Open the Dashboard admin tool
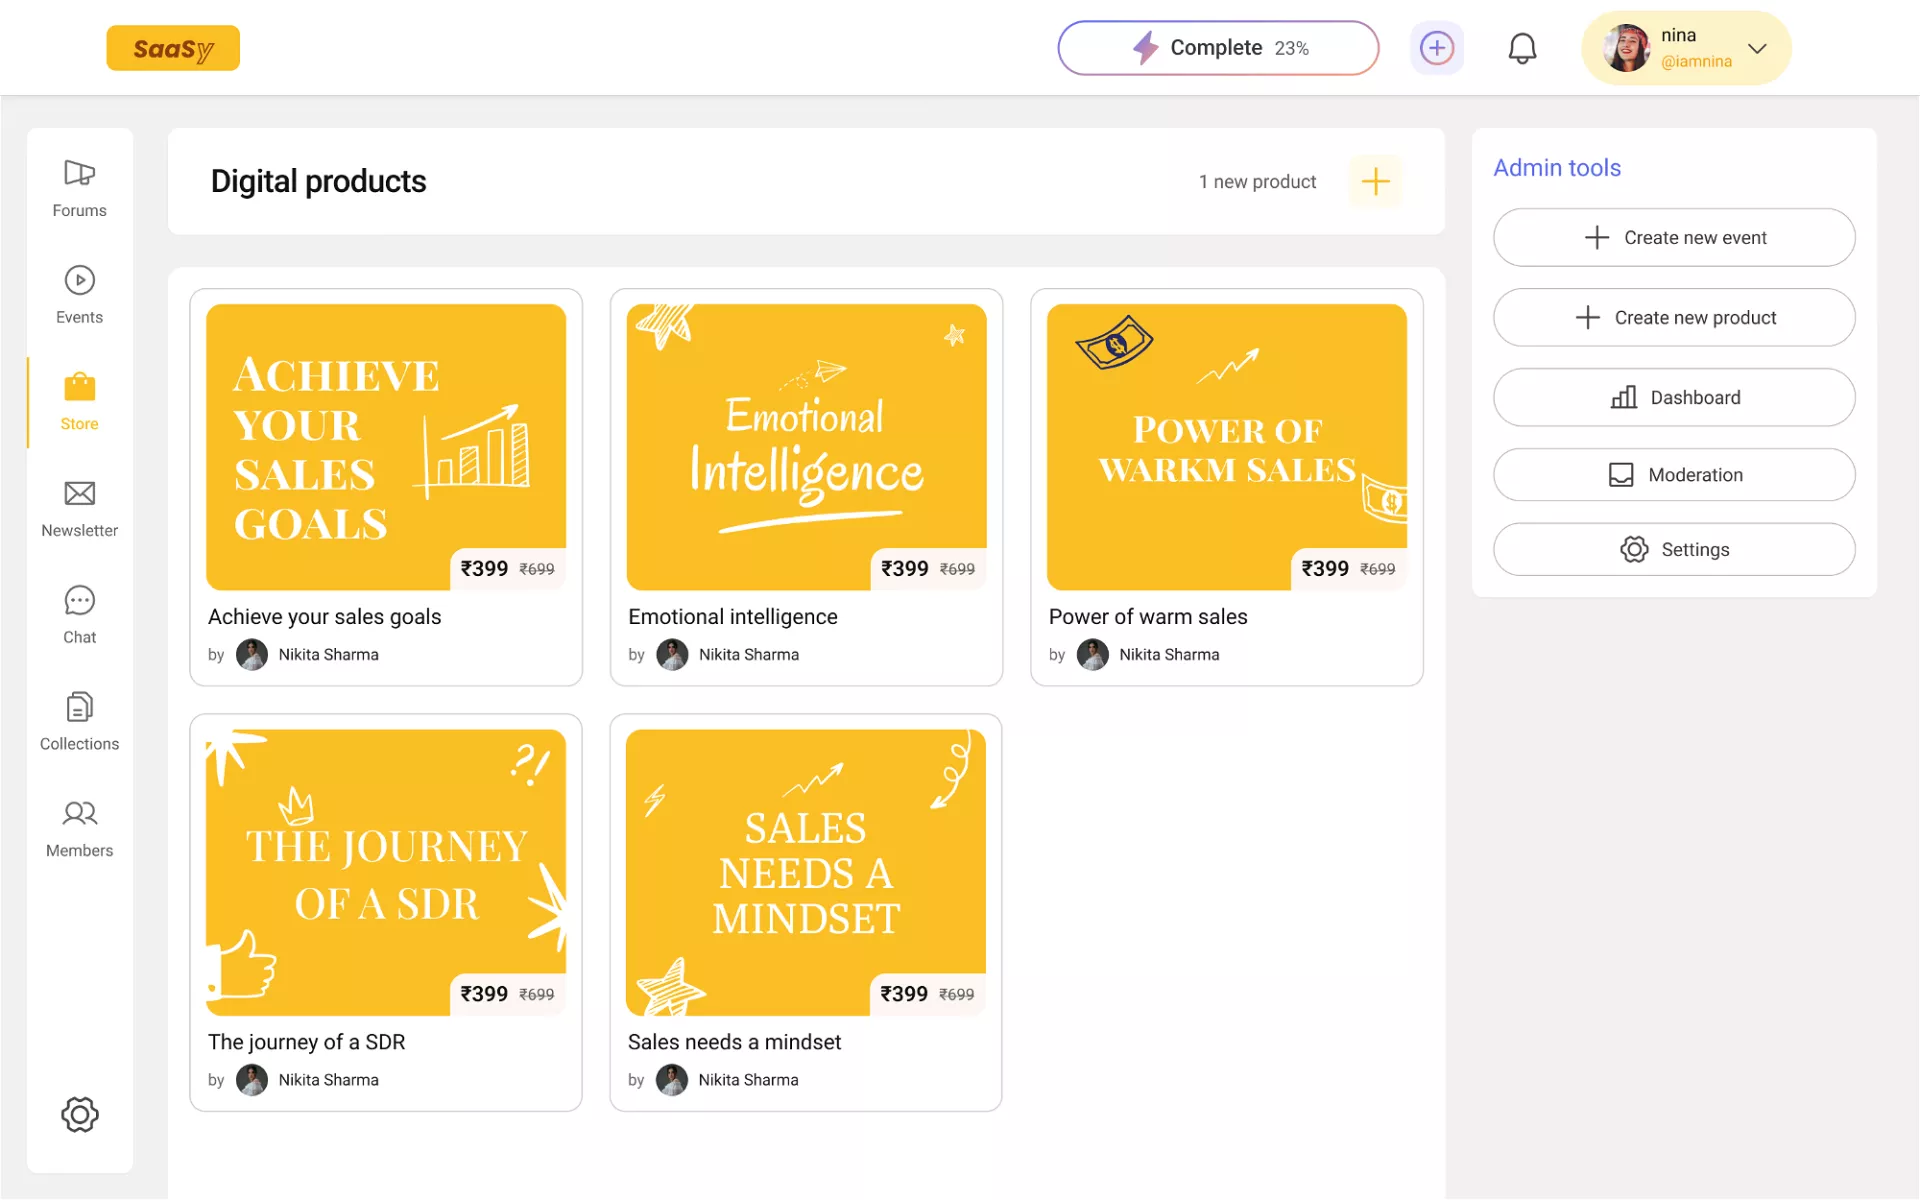This screenshot has width=1920, height=1200. [1674, 397]
